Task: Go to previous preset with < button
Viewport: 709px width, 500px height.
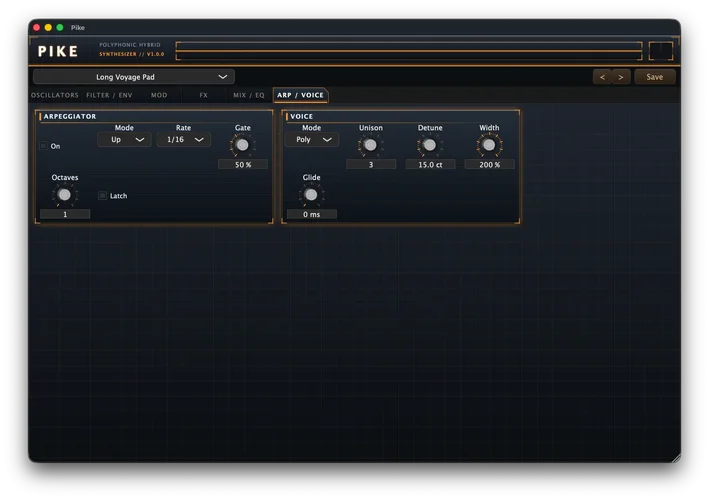Action: coord(602,77)
